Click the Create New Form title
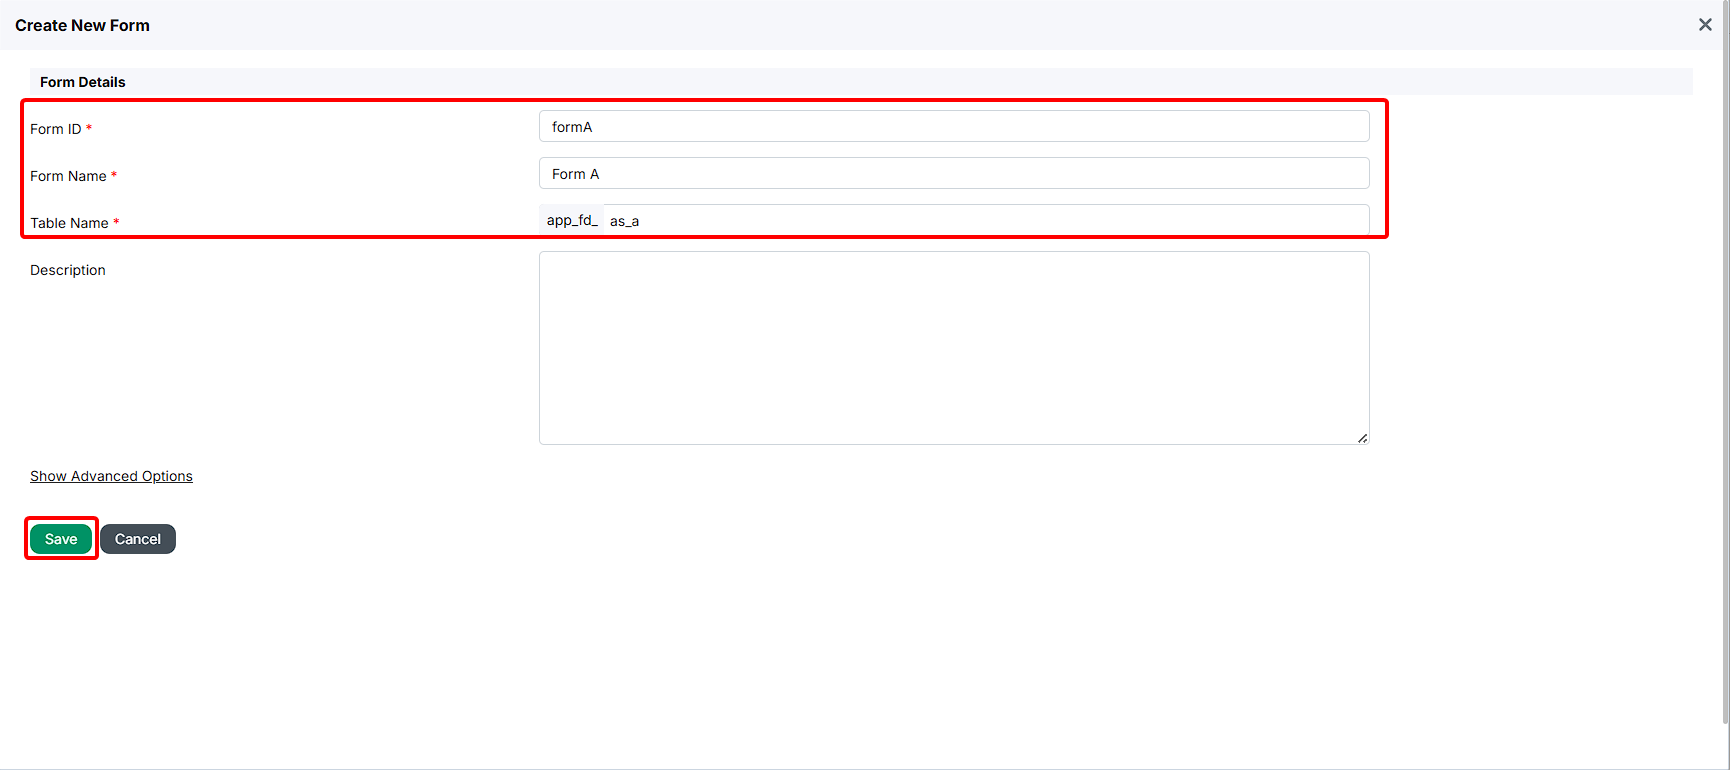Image resolution: width=1730 pixels, height=770 pixels. (82, 25)
